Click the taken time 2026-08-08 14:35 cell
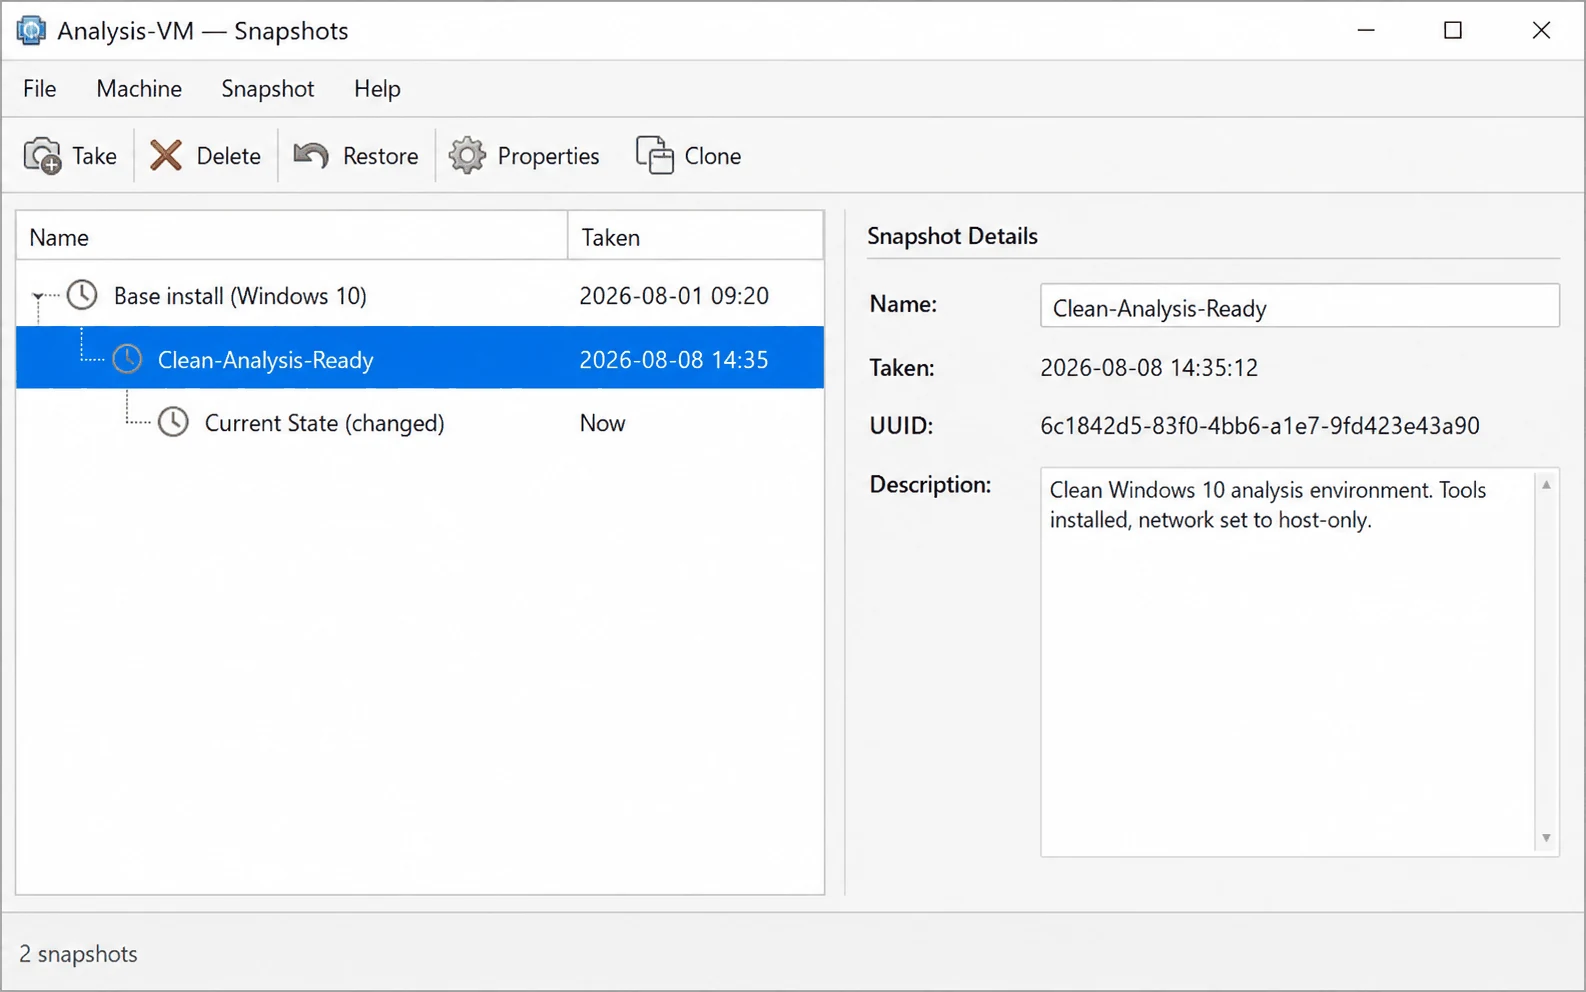Image resolution: width=1586 pixels, height=992 pixels. tap(674, 359)
